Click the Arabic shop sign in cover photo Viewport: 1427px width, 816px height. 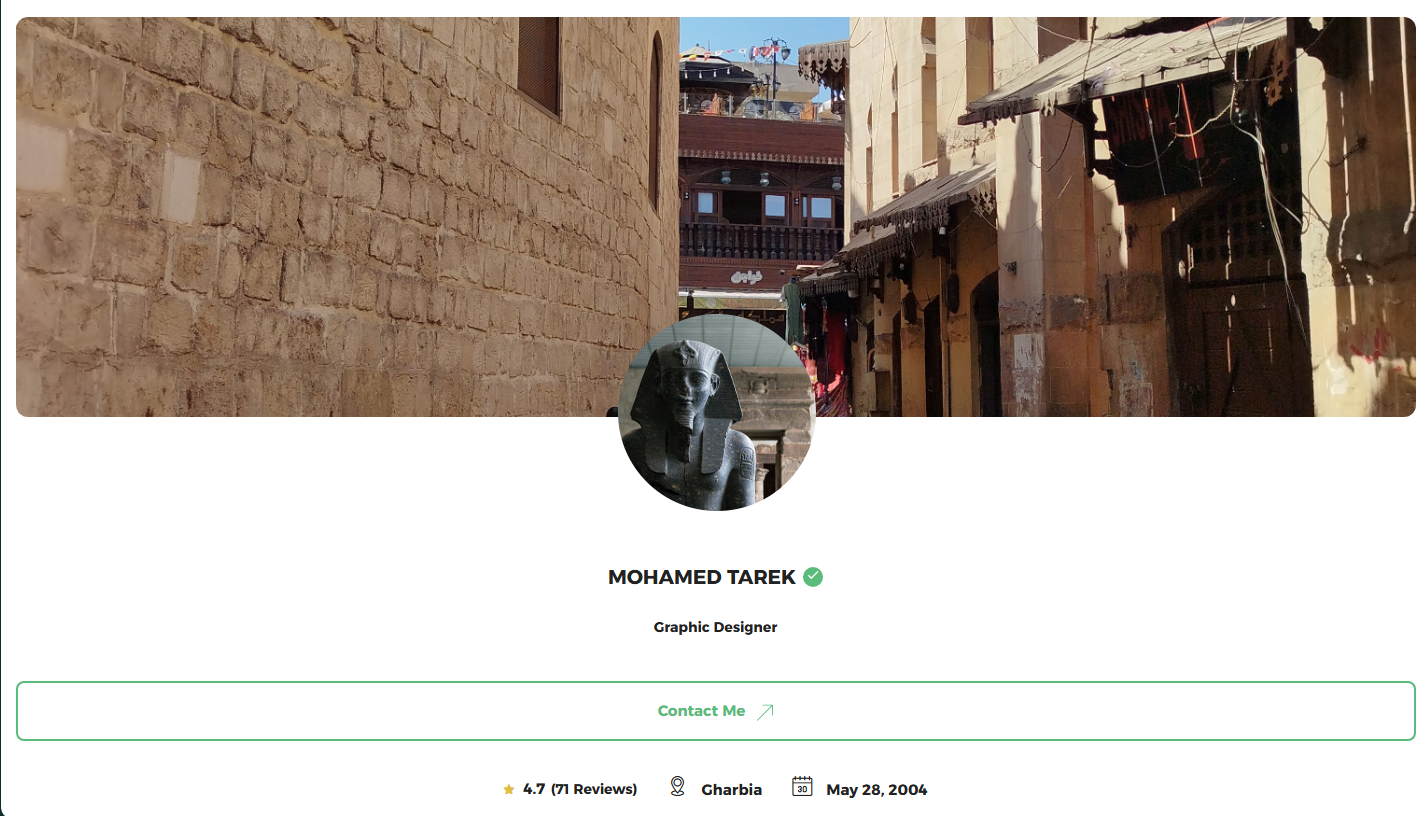pyautogui.click(x=746, y=276)
